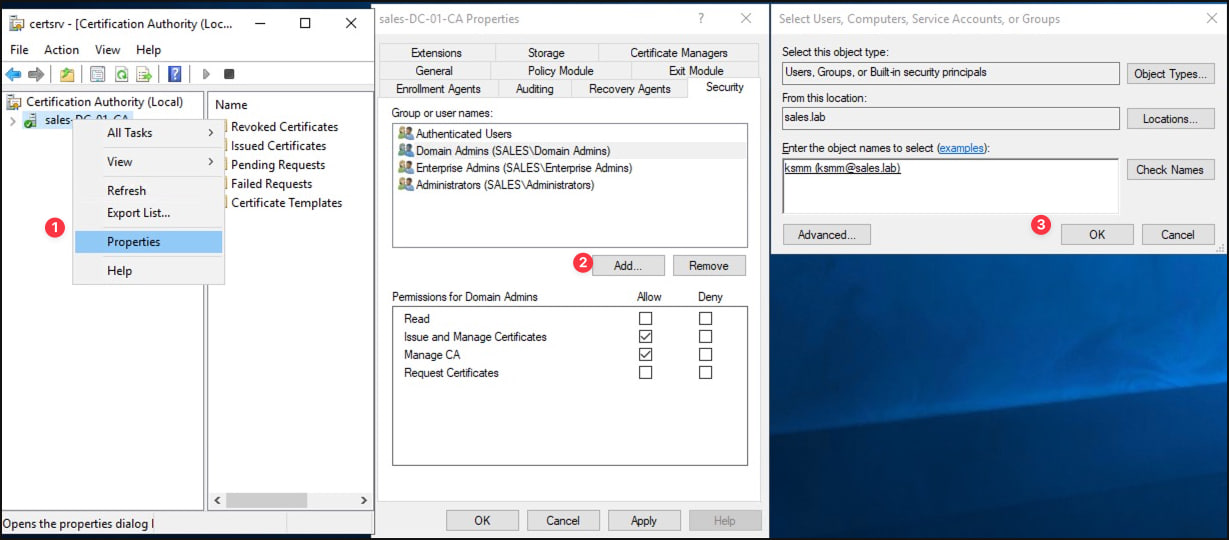Switch to the Certificate Managers tab
The height and width of the screenshot is (540, 1229).
click(679, 53)
